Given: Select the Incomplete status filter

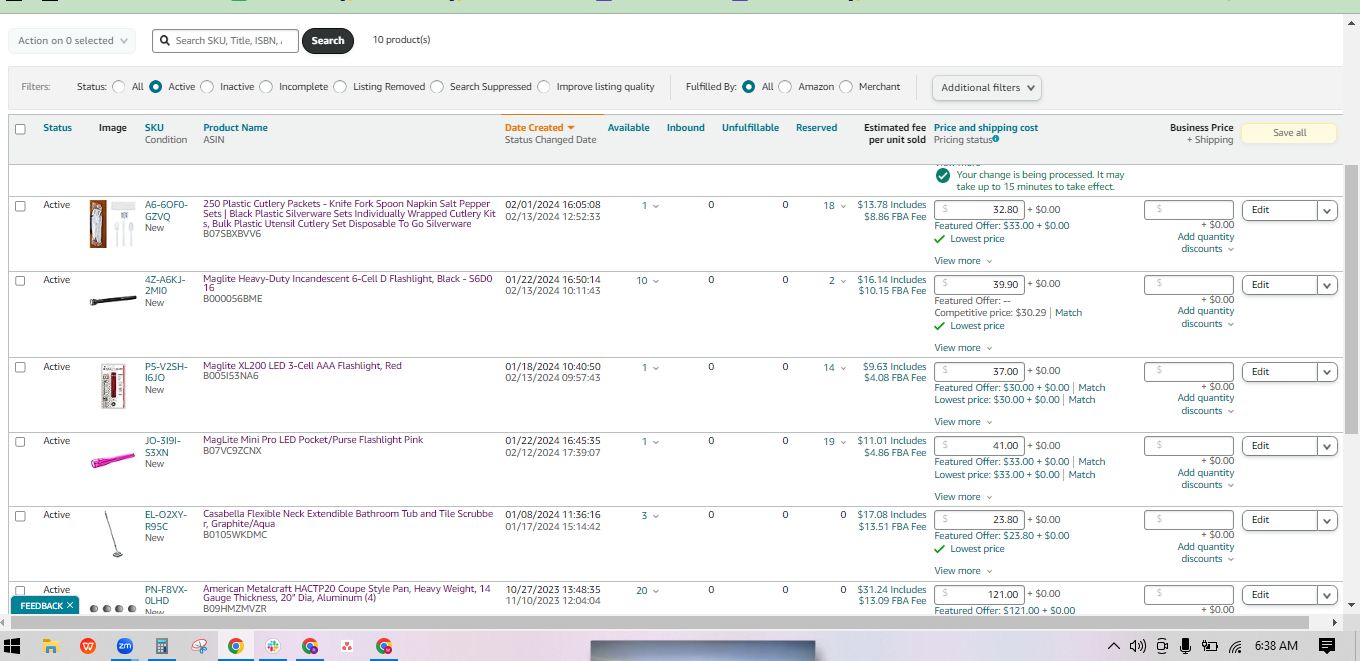Looking at the screenshot, I should tap(266, 87).
